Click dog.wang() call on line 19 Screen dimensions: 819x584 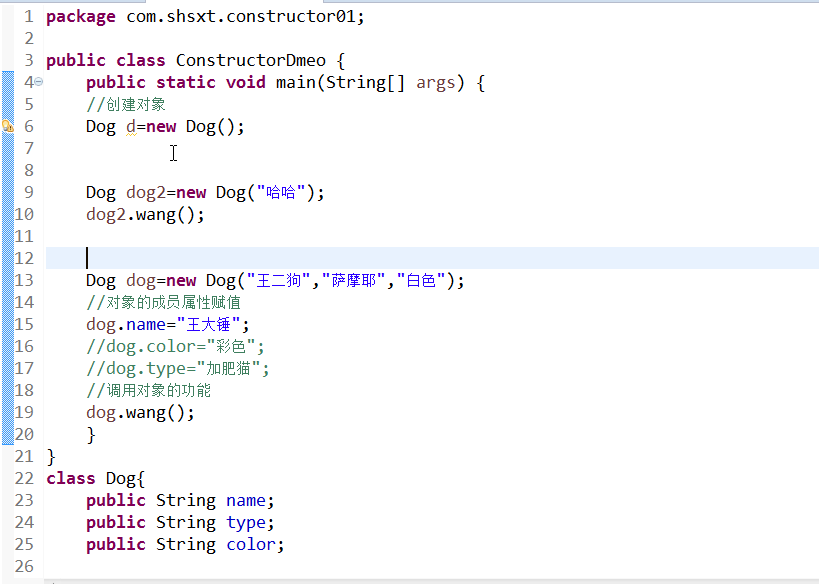141,413
